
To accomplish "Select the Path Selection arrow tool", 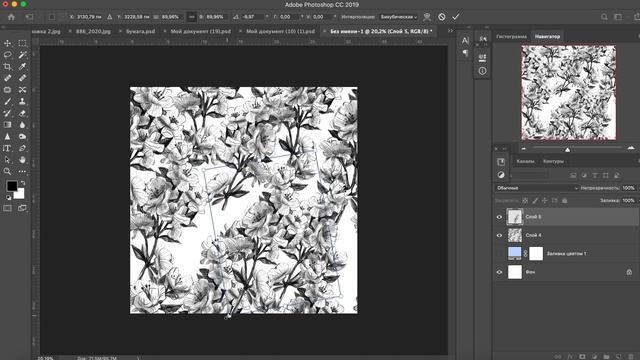I will pos(7,160).
